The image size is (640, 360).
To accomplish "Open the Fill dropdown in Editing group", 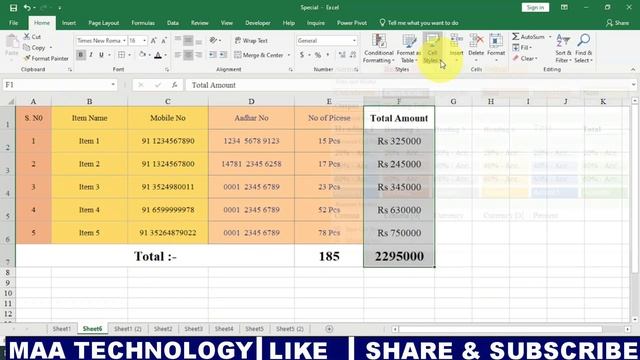I will [x=523, y=48].
